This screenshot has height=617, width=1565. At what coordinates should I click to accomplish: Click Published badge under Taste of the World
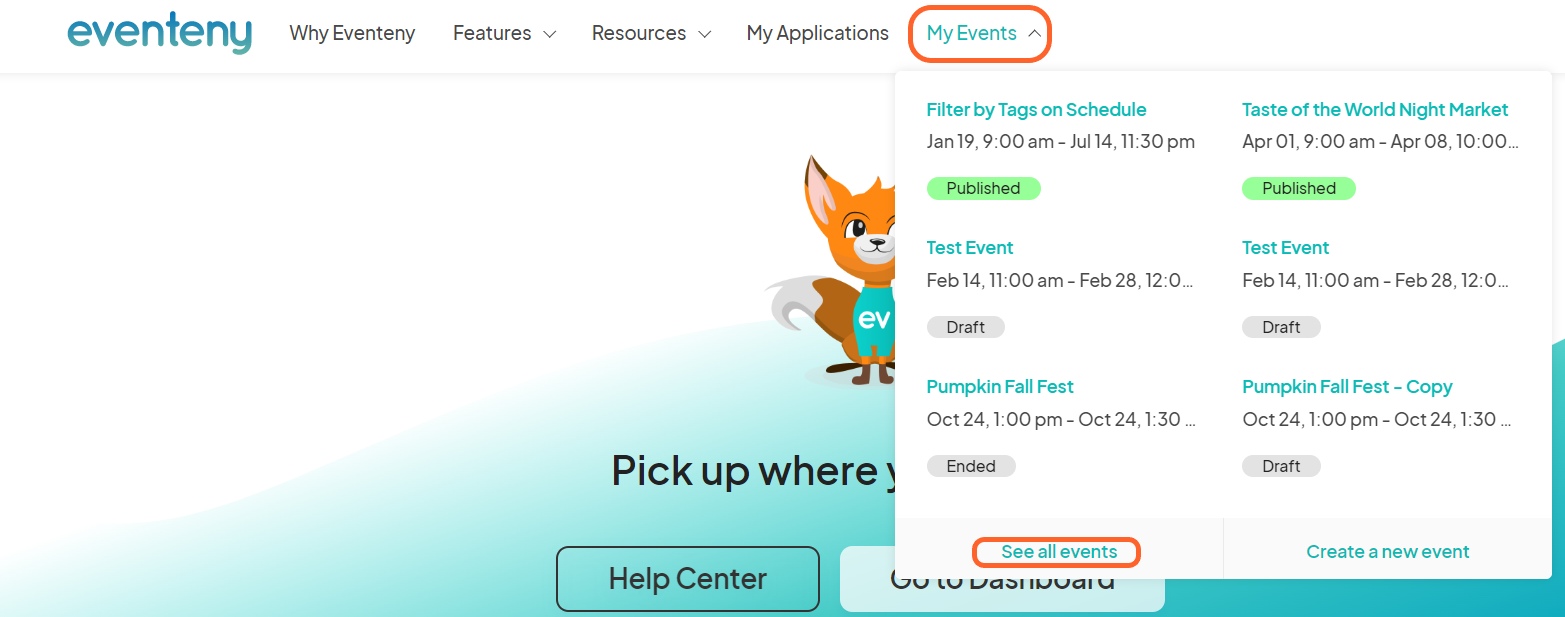tap(1298, 188)
